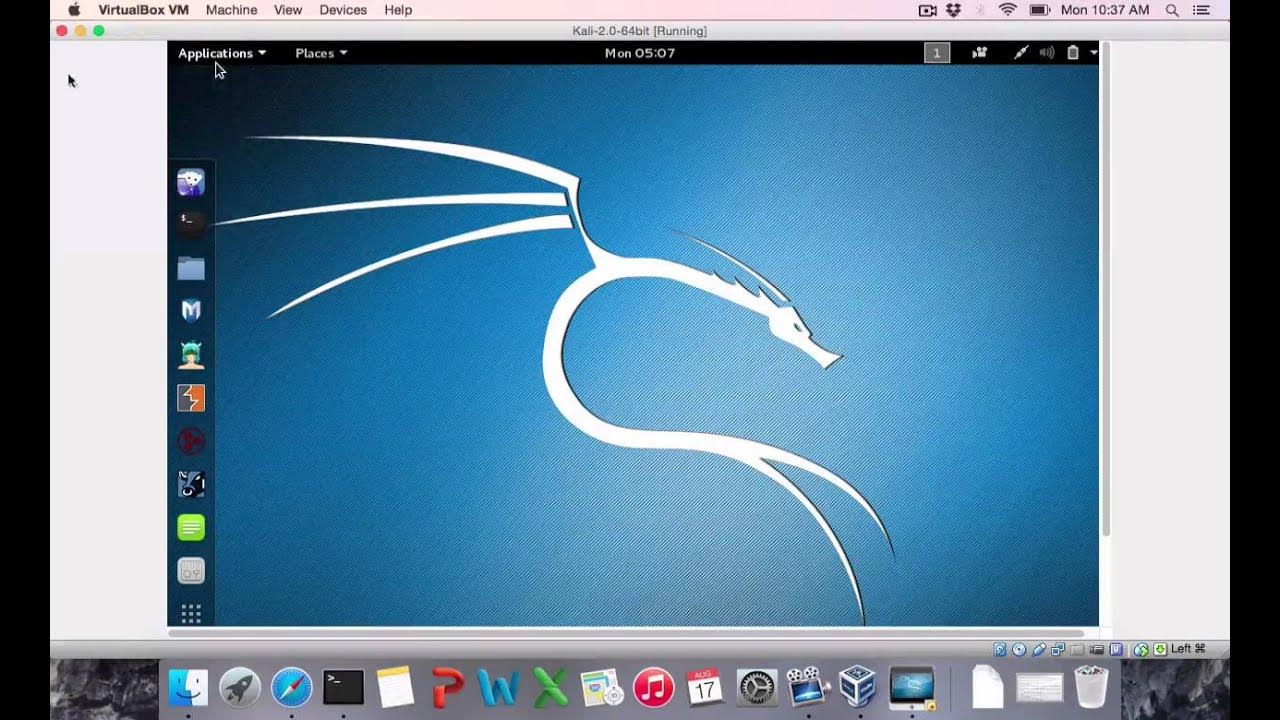1280x720 pixels.
Task: Click the virtualization features V status icon
Action: click(x=1116, y=649)
